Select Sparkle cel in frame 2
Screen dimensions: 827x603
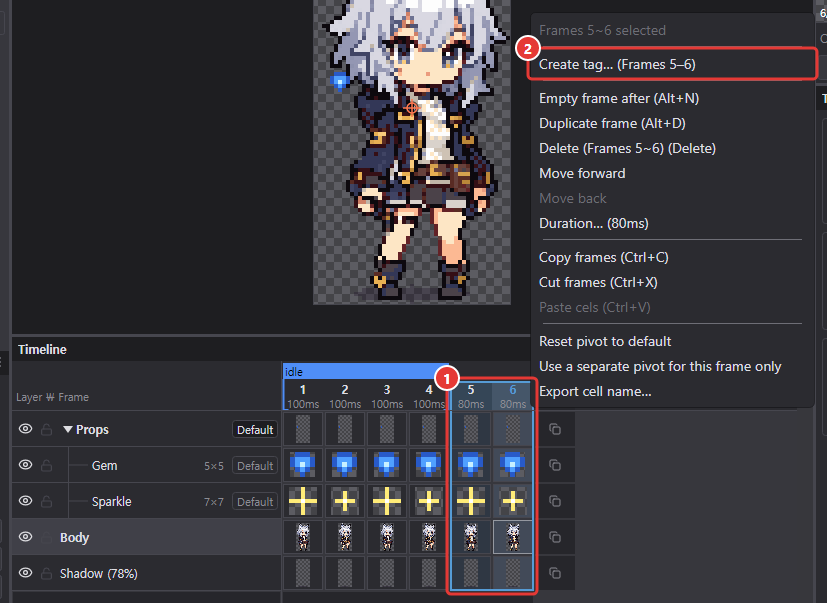point(345,501)
